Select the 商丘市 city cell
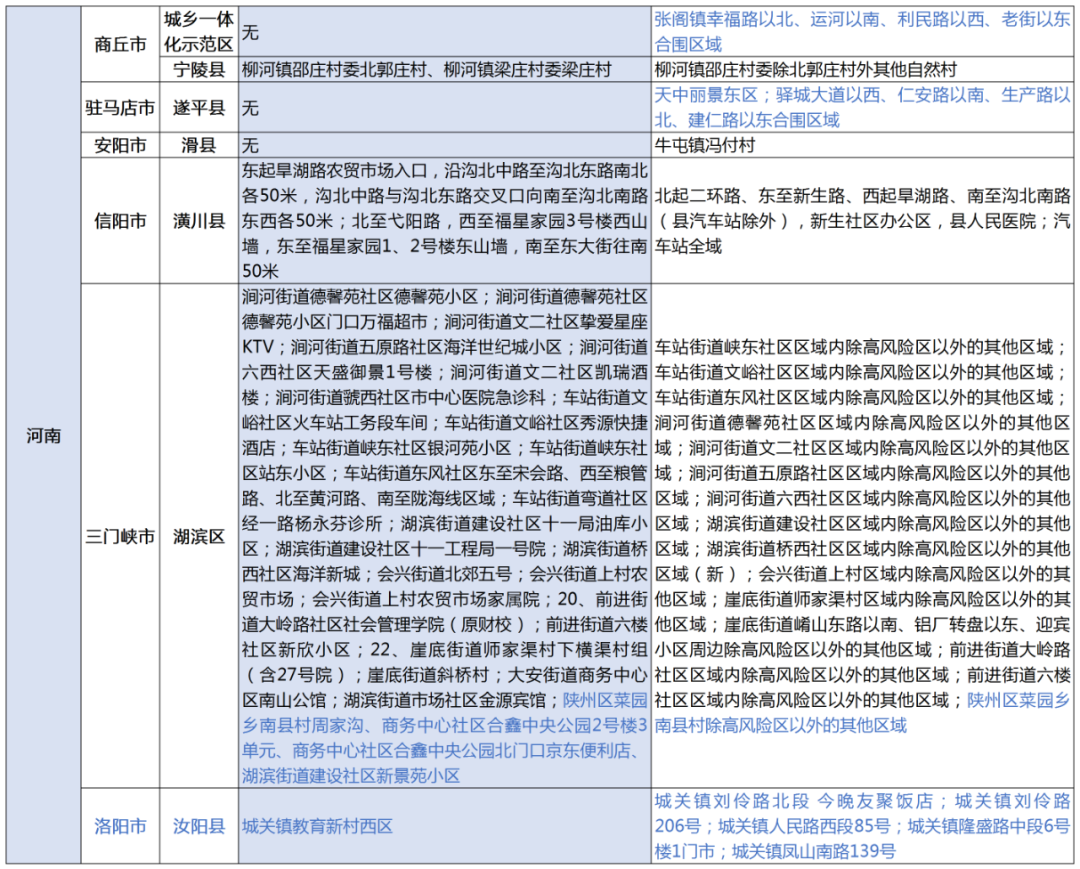Viewport: 1080px width, 869px height. tap(120, 45)
